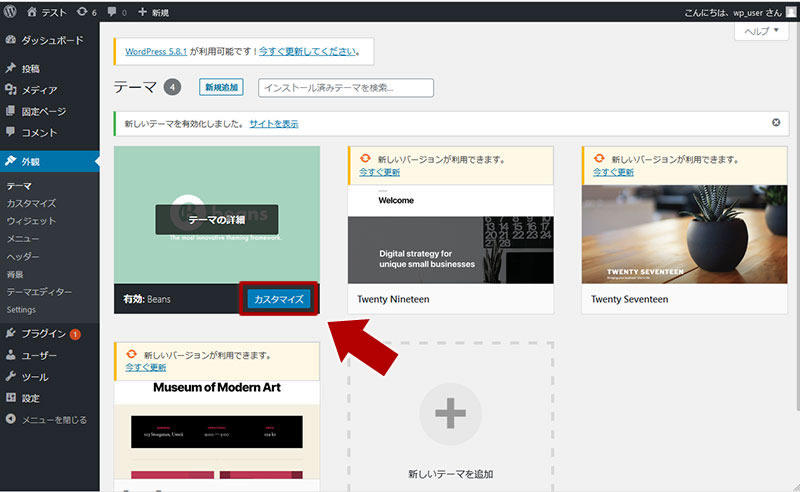Click the Twenty Seventeen theme name

coord(630,300)
